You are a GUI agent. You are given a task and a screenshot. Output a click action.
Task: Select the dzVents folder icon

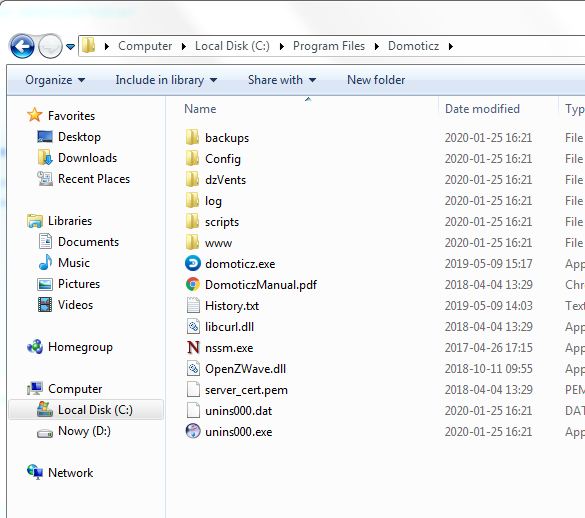[193, 180]
